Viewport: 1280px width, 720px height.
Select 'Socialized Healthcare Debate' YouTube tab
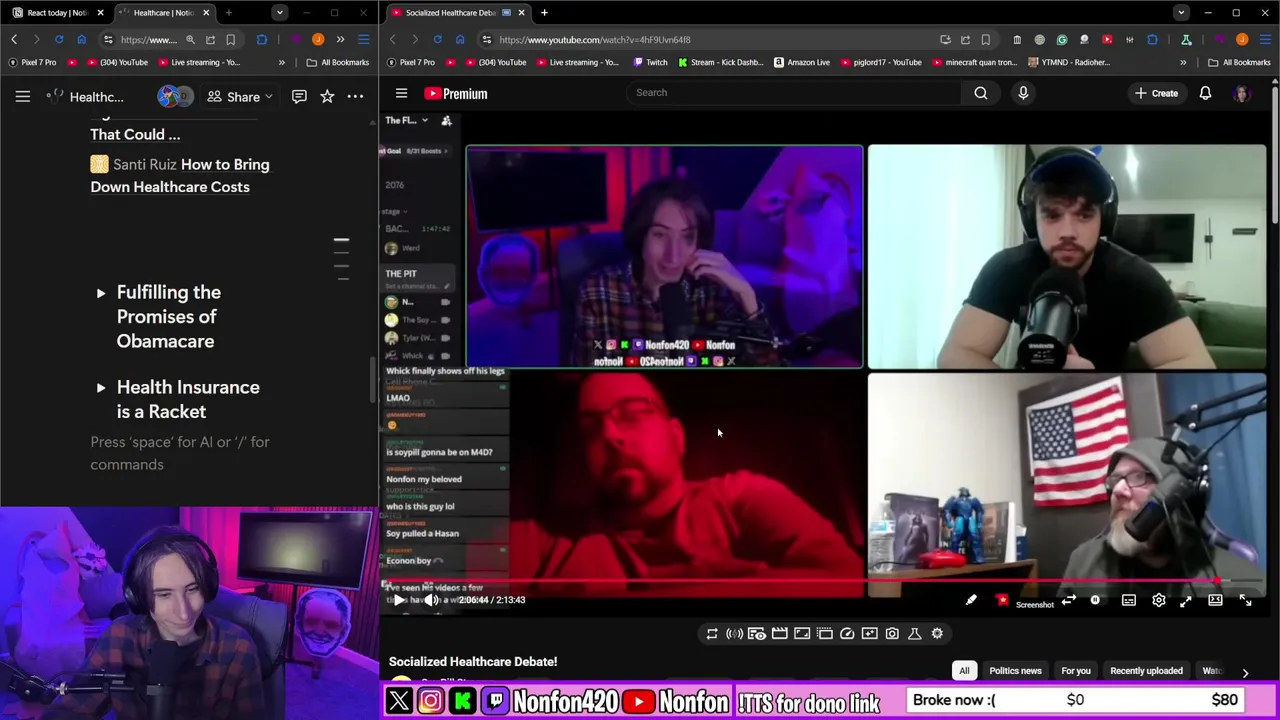(x=458, y=13)
